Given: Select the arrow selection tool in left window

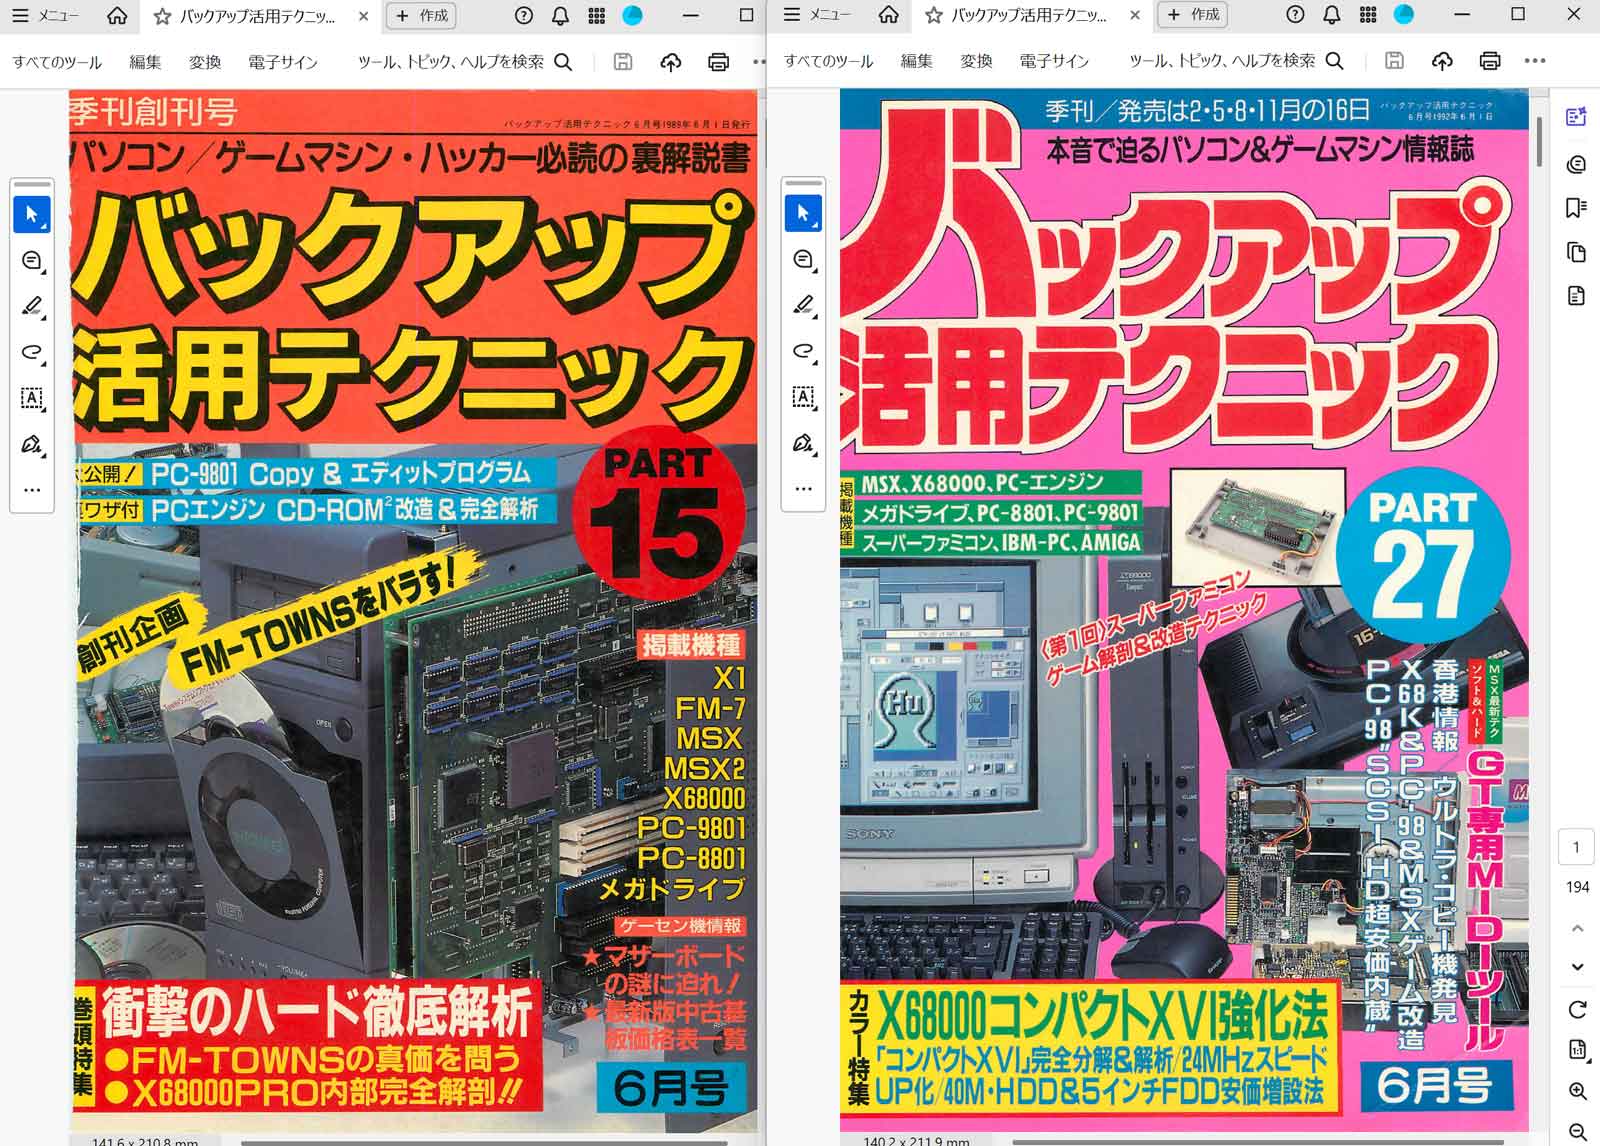Looking at the screenshot, I should click(32, 214).
